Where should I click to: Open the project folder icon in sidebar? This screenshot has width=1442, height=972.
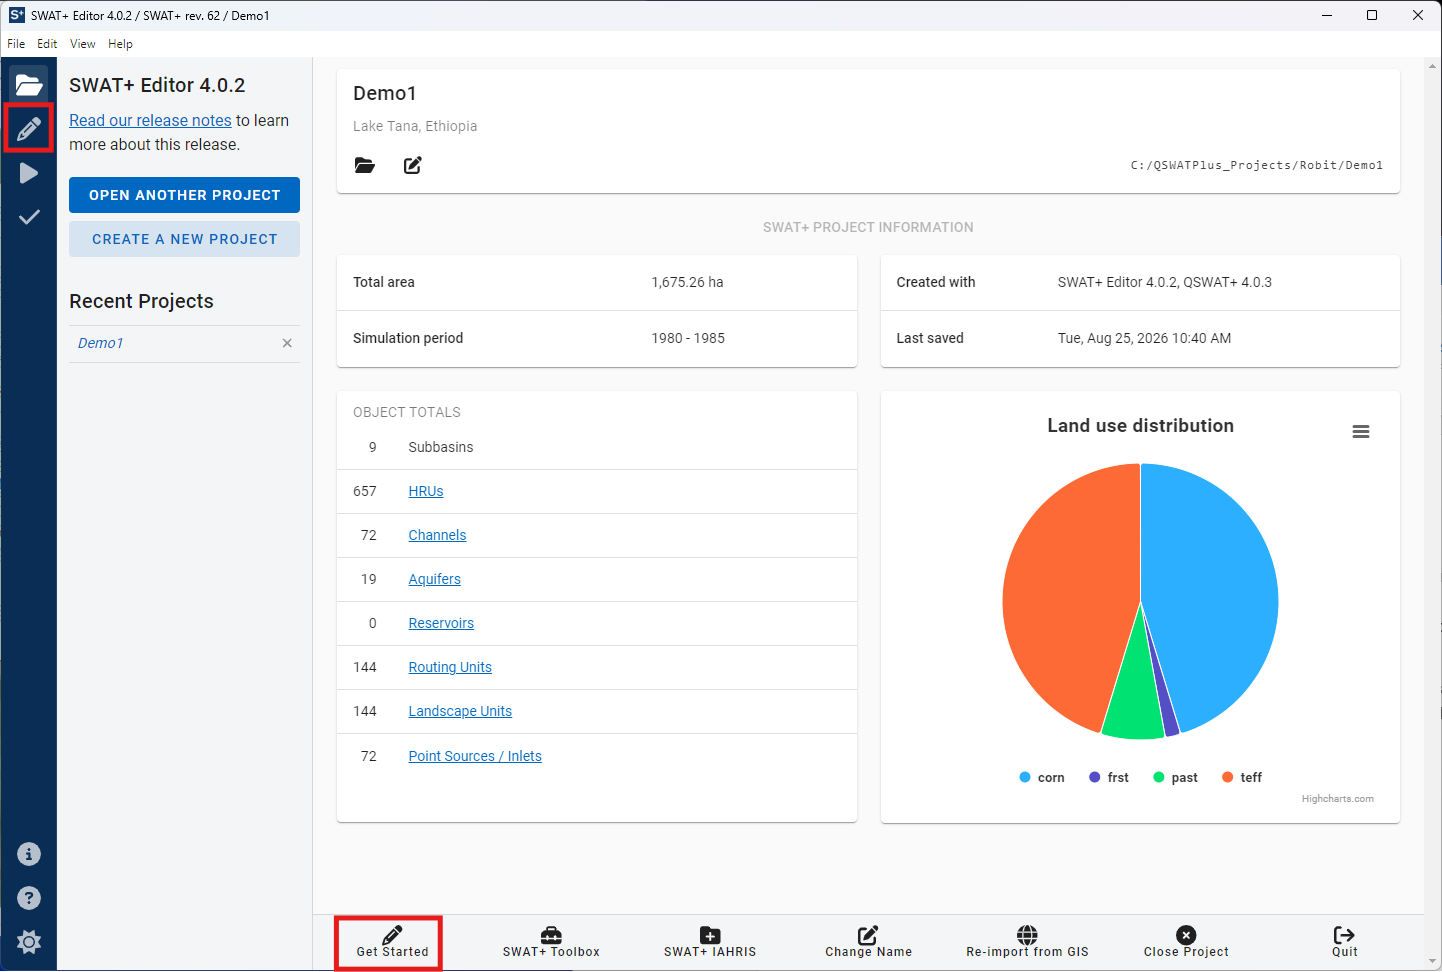point(29,85)
